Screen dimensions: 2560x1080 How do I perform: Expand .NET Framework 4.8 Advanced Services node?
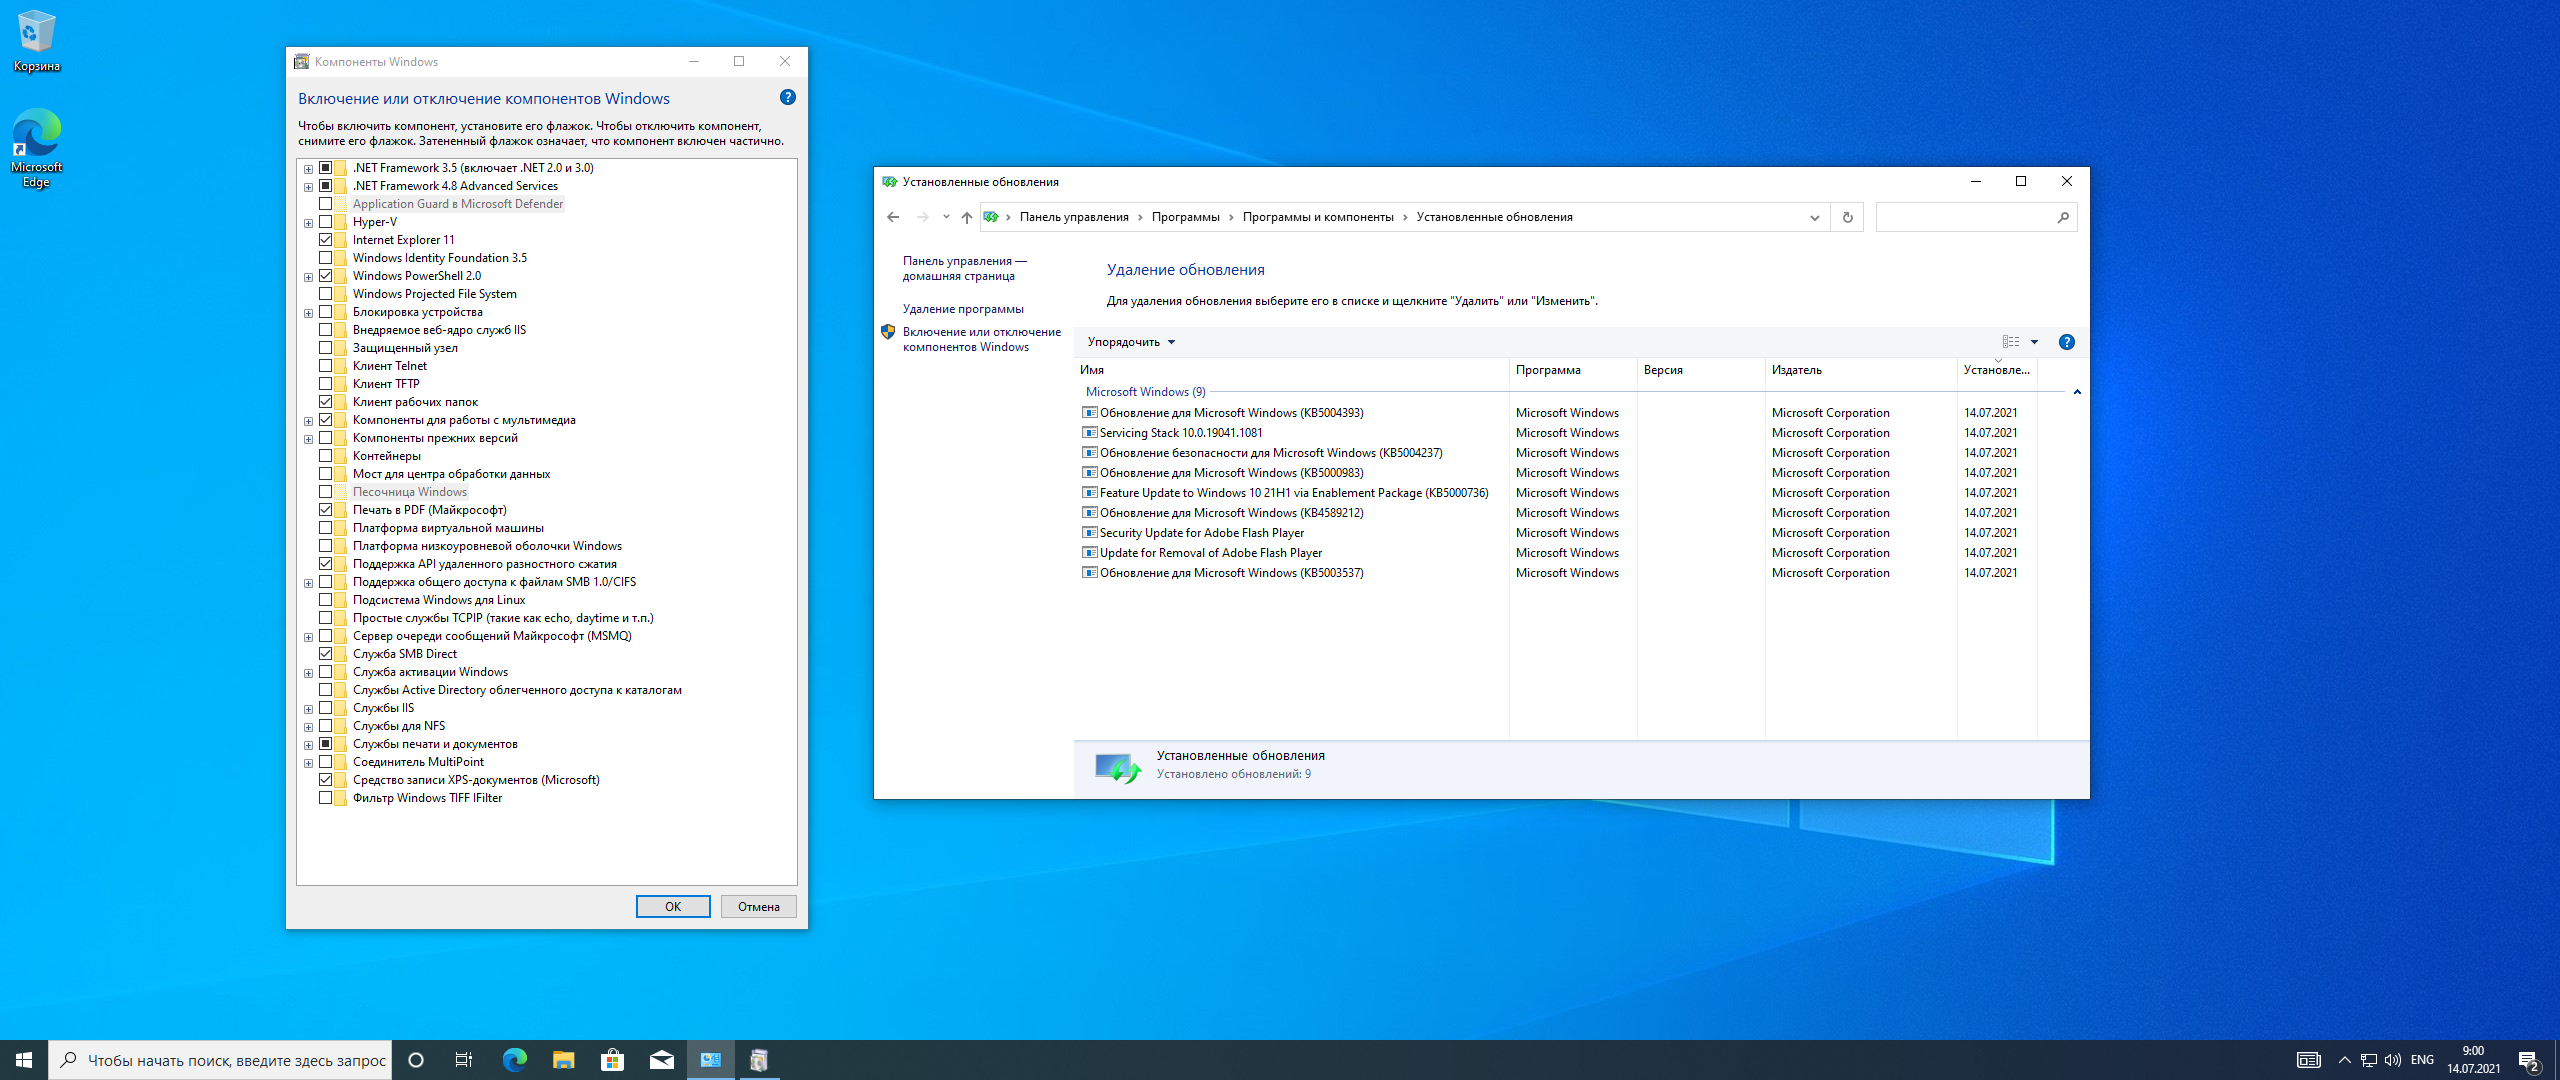tap(308, 187)
